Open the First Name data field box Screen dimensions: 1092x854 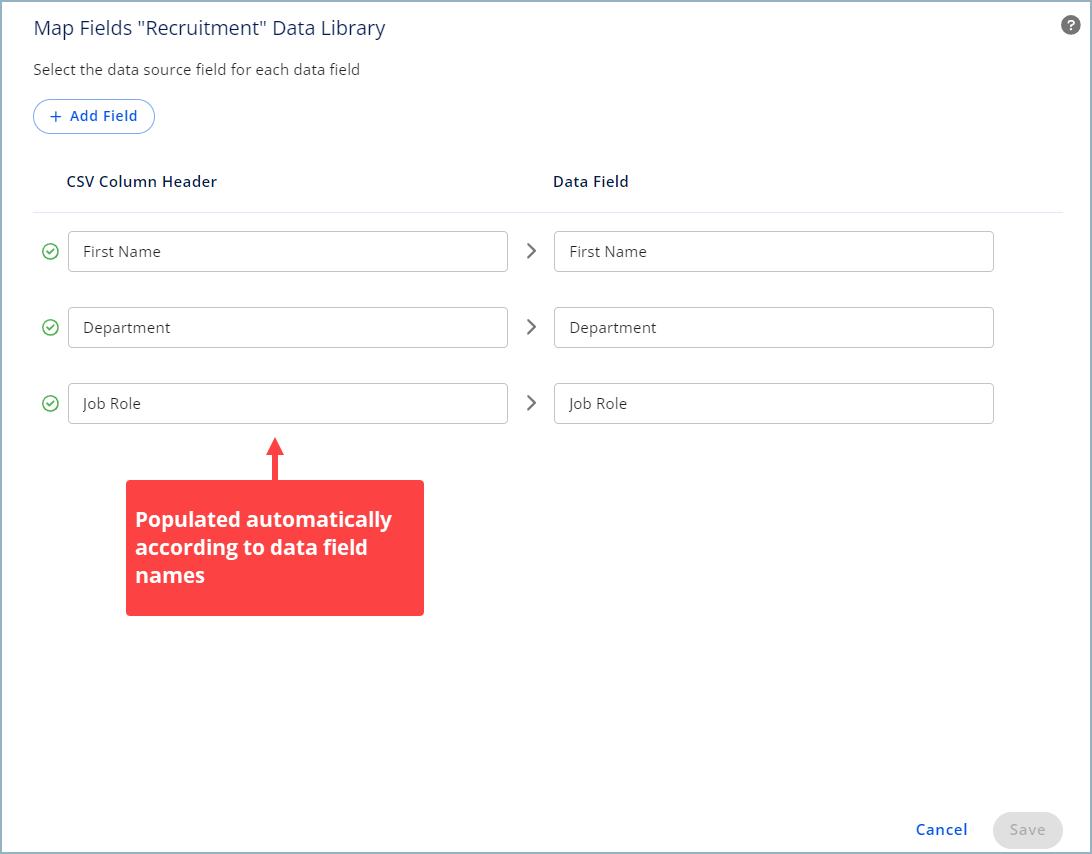coord(773,252)
